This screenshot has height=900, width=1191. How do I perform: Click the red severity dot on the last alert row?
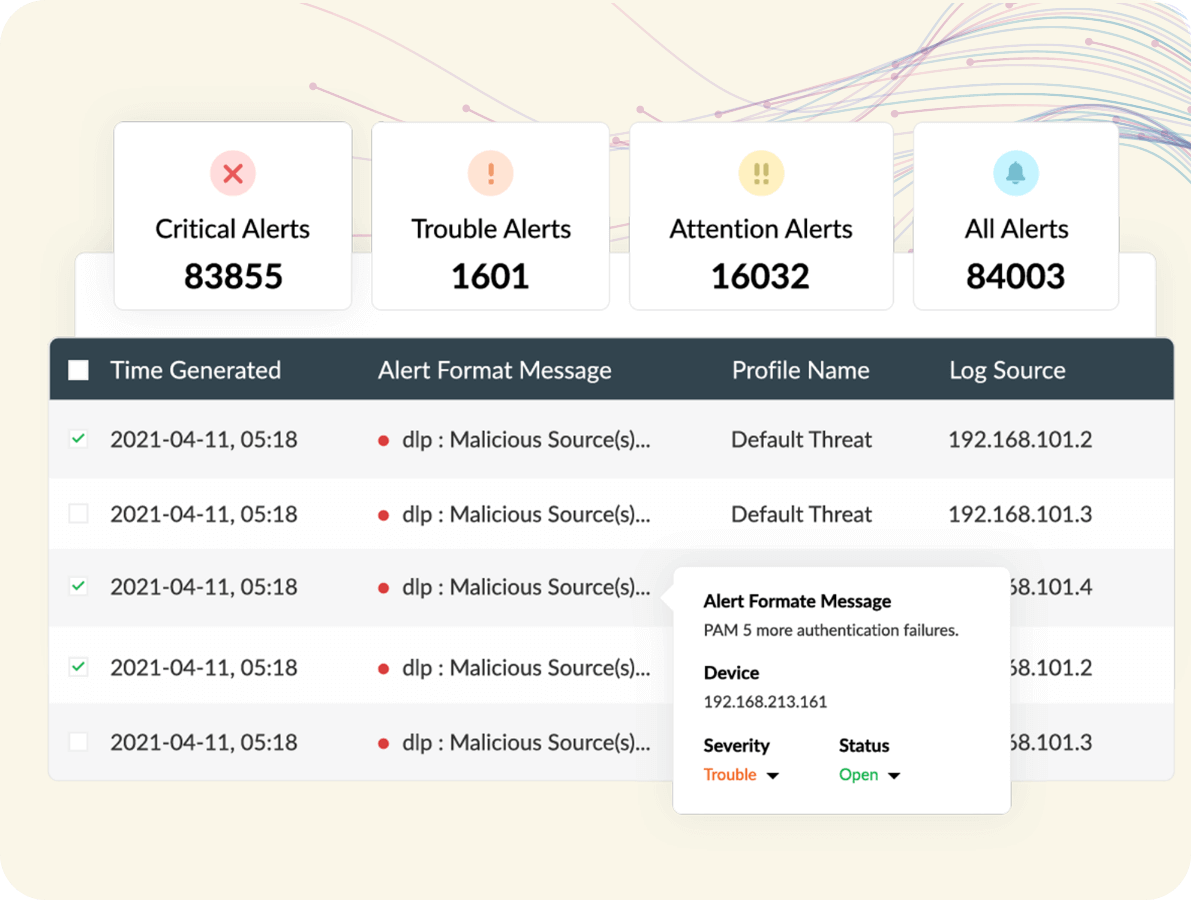(383, 742)
